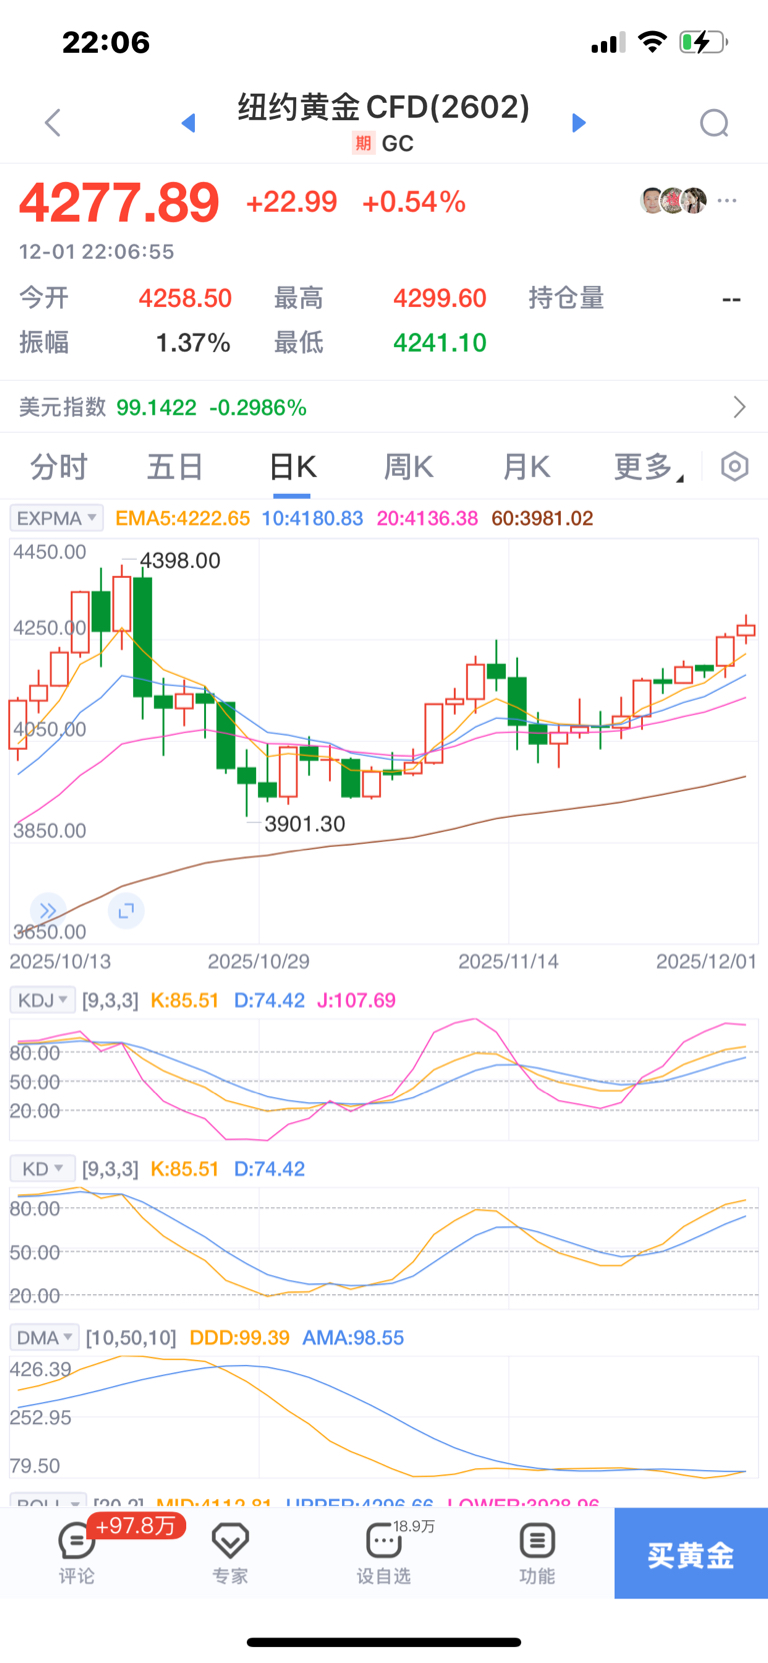Screen dimensions: 768x1663
Task: Tap the 期 futures tag icon
Action: 363,143
